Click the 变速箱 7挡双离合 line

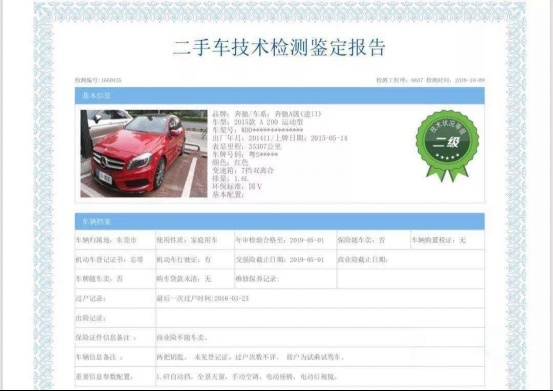[243, 171]
